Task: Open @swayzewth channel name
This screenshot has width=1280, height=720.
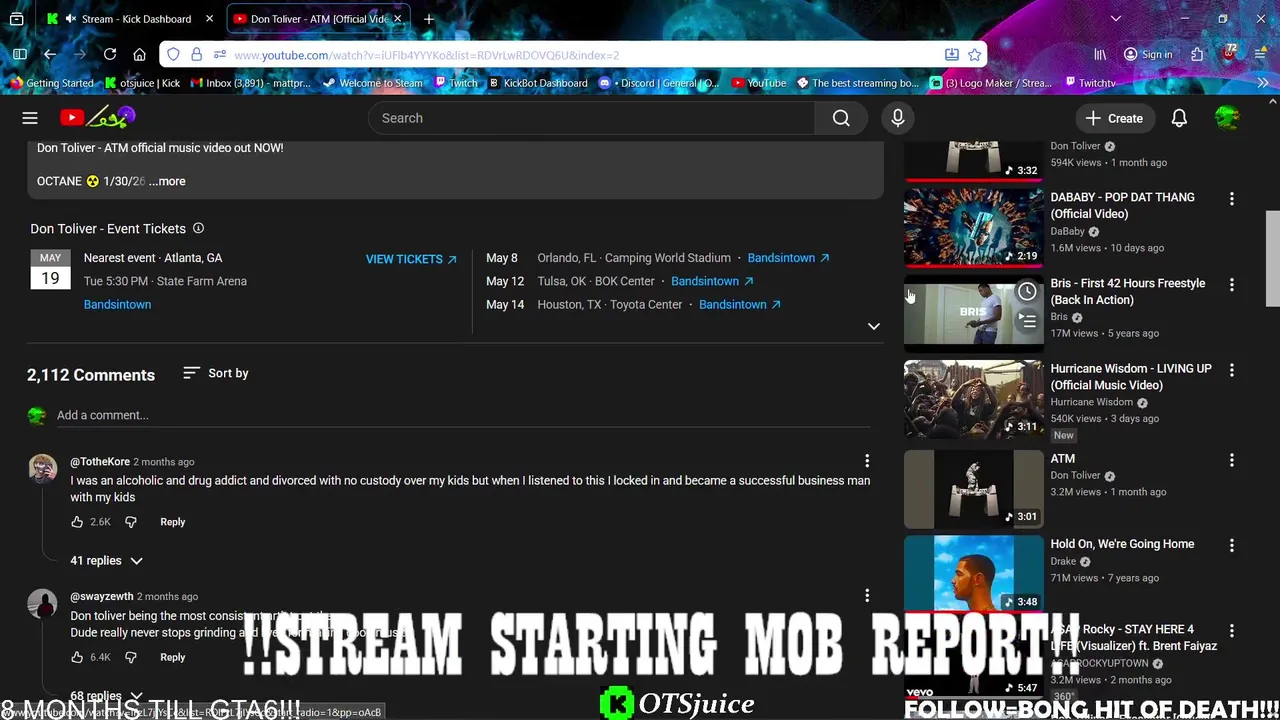Action: 101,597
